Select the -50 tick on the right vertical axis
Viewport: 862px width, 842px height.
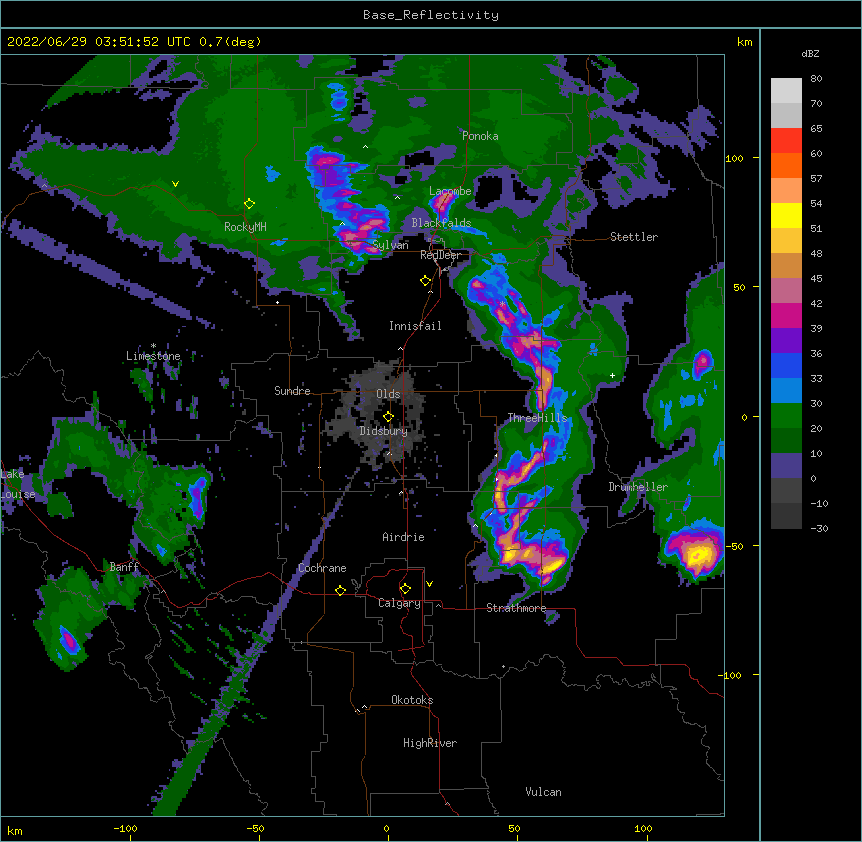point(734,546)
